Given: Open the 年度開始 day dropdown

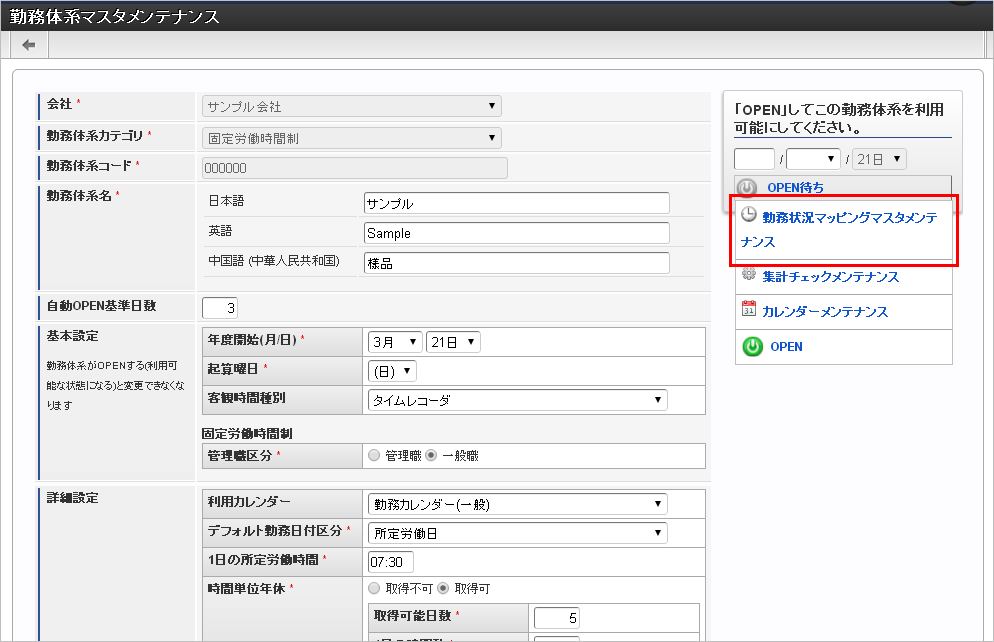Looking at the screenshot, I should (x=453, y=342).
